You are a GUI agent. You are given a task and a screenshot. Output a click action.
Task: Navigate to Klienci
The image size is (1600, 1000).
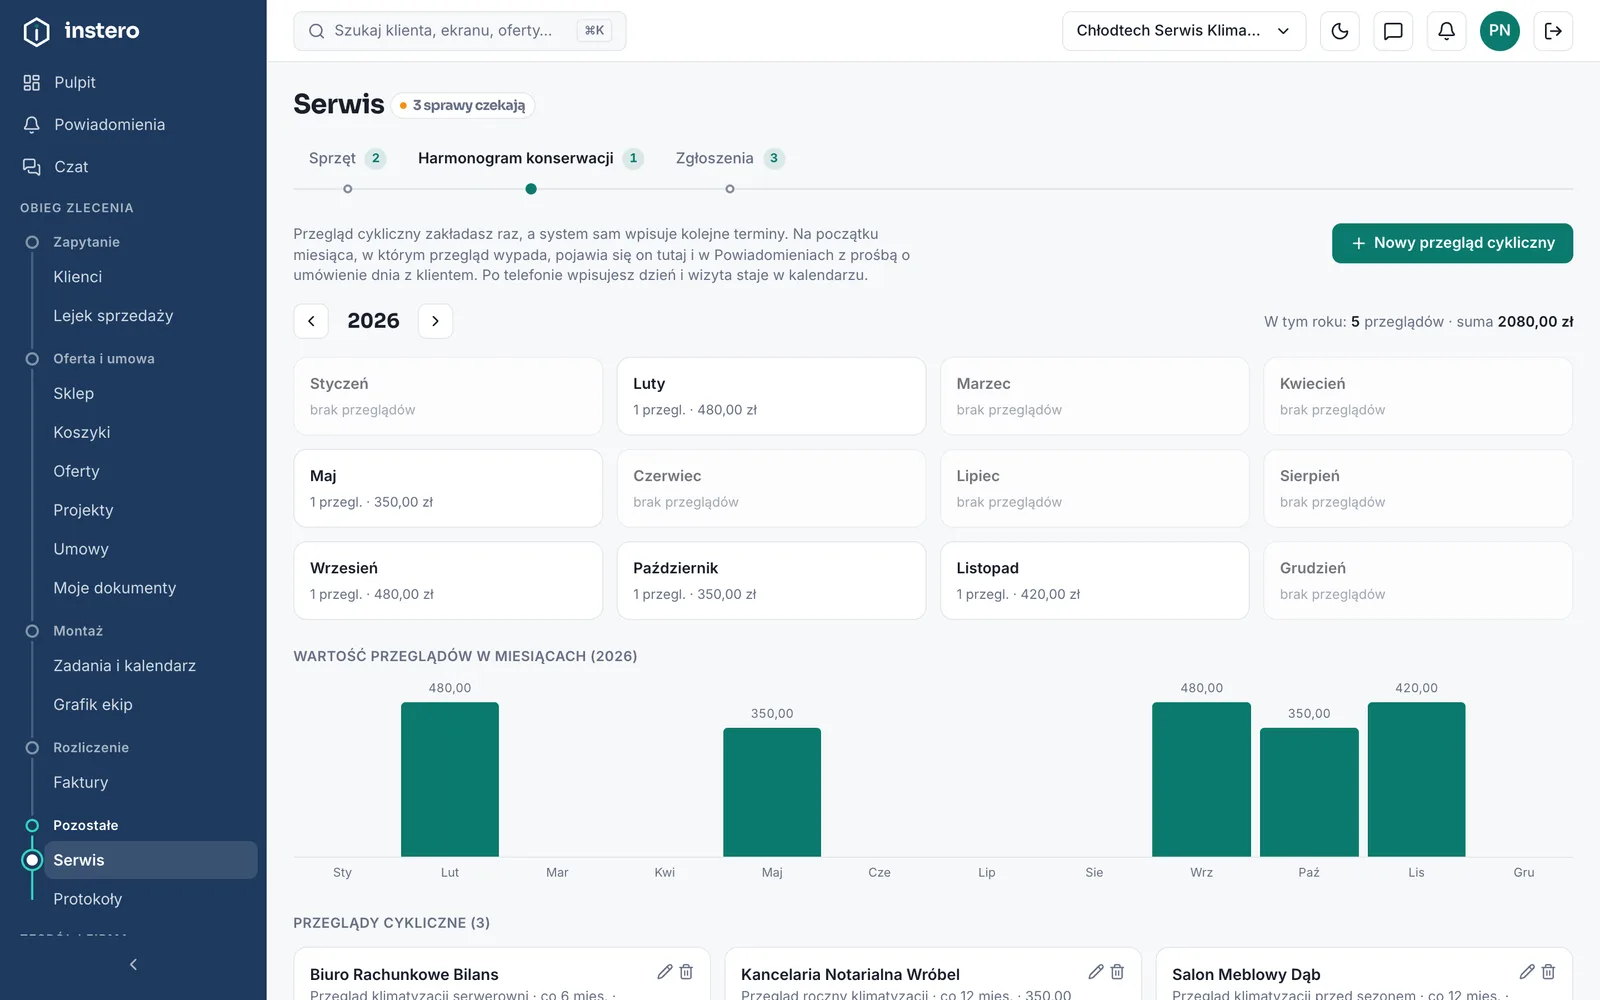pos(150,277)
